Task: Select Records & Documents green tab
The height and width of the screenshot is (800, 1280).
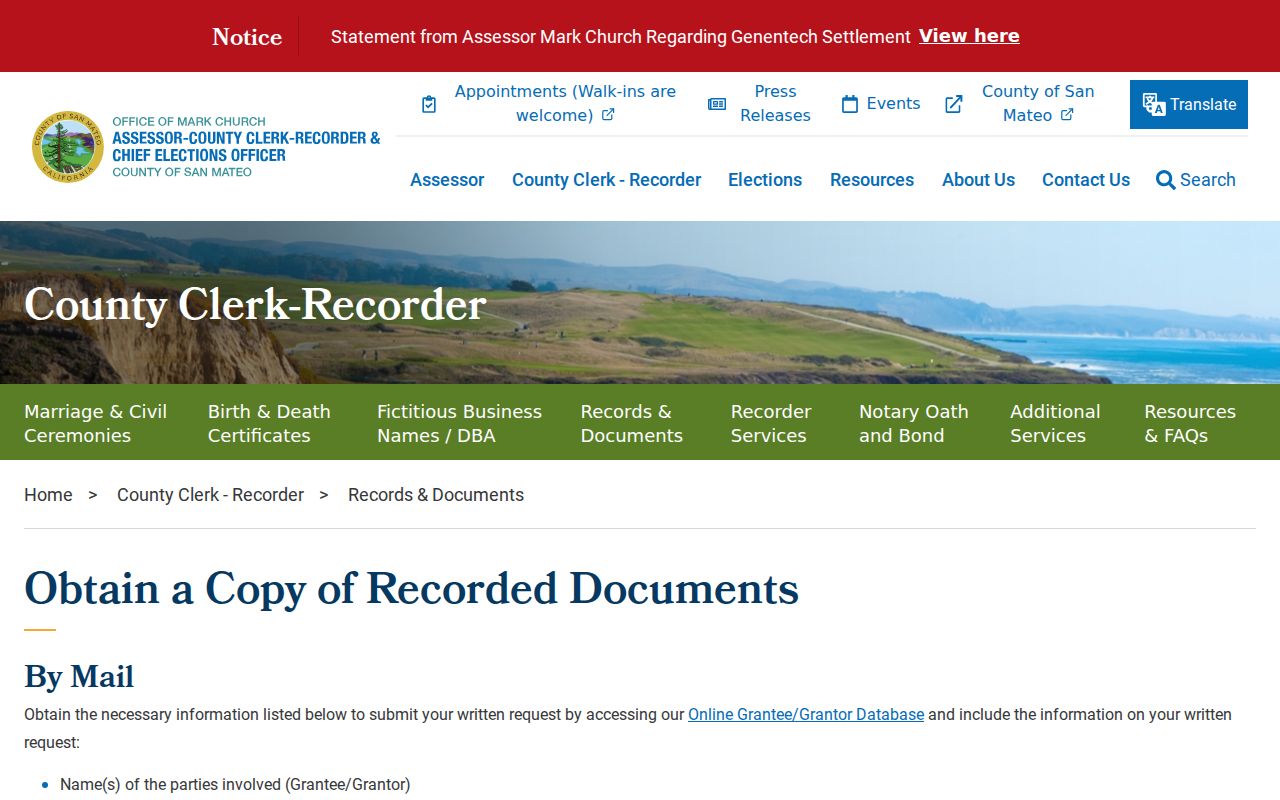Action: click(632, 423)
